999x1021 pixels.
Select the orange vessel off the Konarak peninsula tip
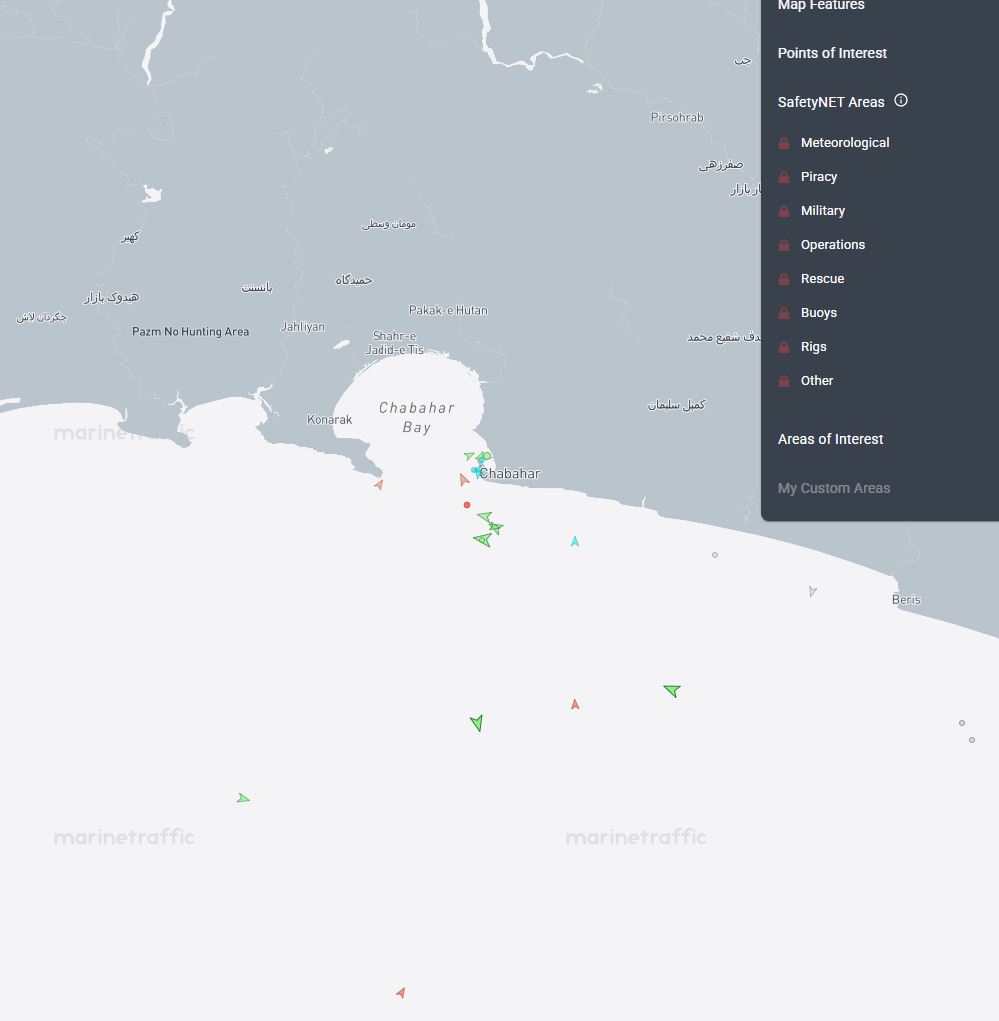pos(379,484)
